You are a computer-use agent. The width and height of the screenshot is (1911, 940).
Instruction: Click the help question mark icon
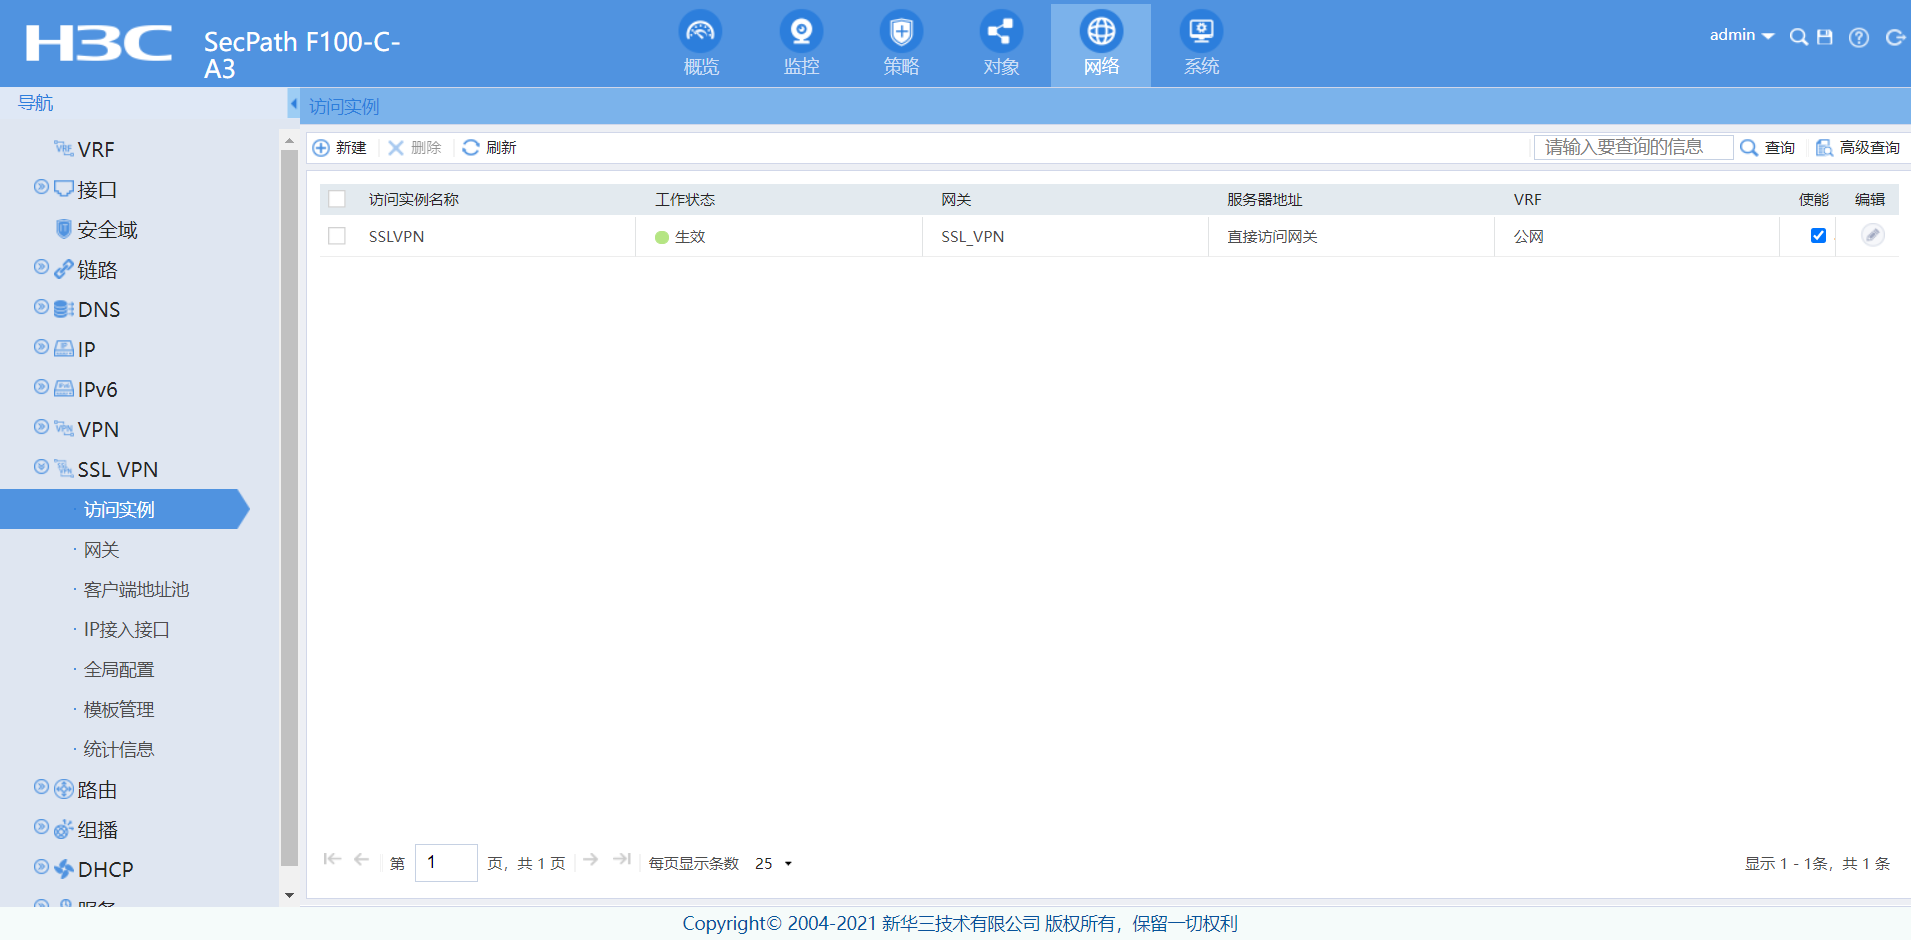pyautogui.click(x=1858, y=37)
